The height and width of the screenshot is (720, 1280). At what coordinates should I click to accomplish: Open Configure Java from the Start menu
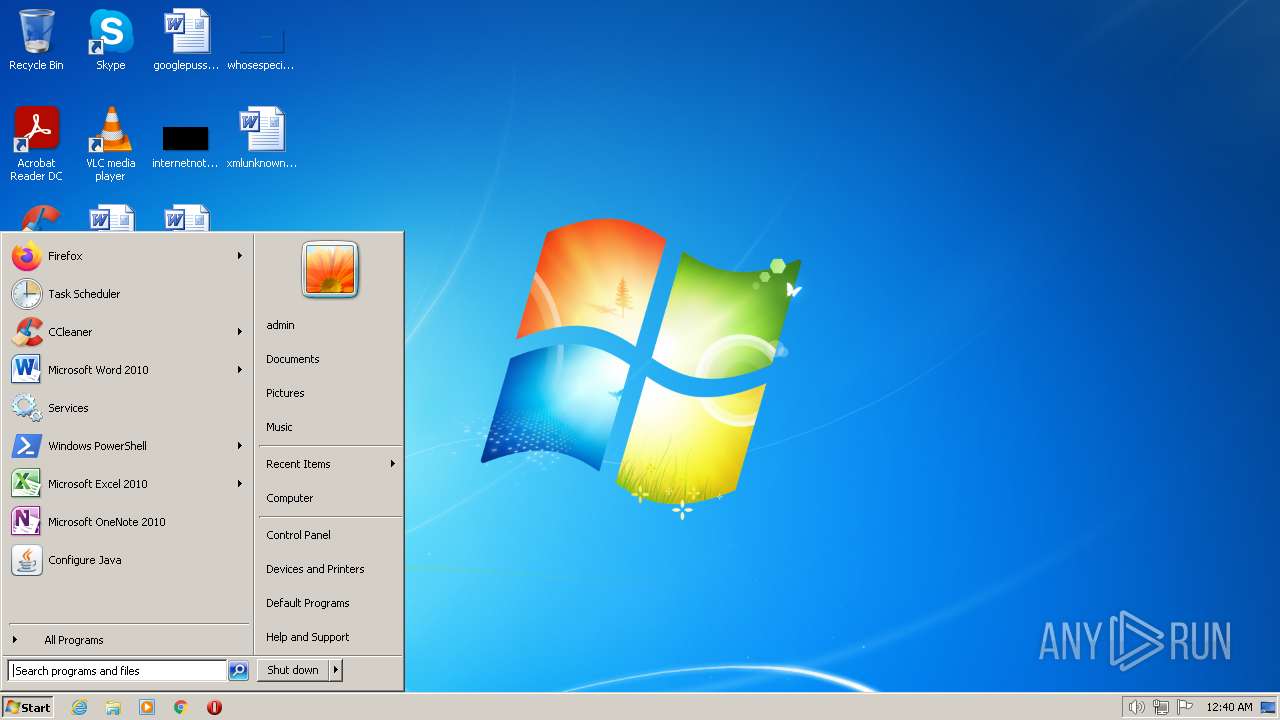tap(128, 560)
